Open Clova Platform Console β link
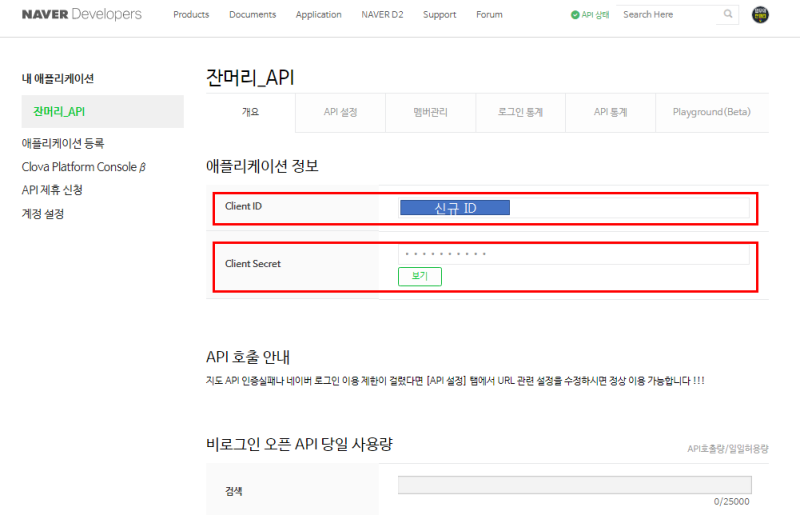This screenshot has height=515, width=800. [x=84, y=167]
